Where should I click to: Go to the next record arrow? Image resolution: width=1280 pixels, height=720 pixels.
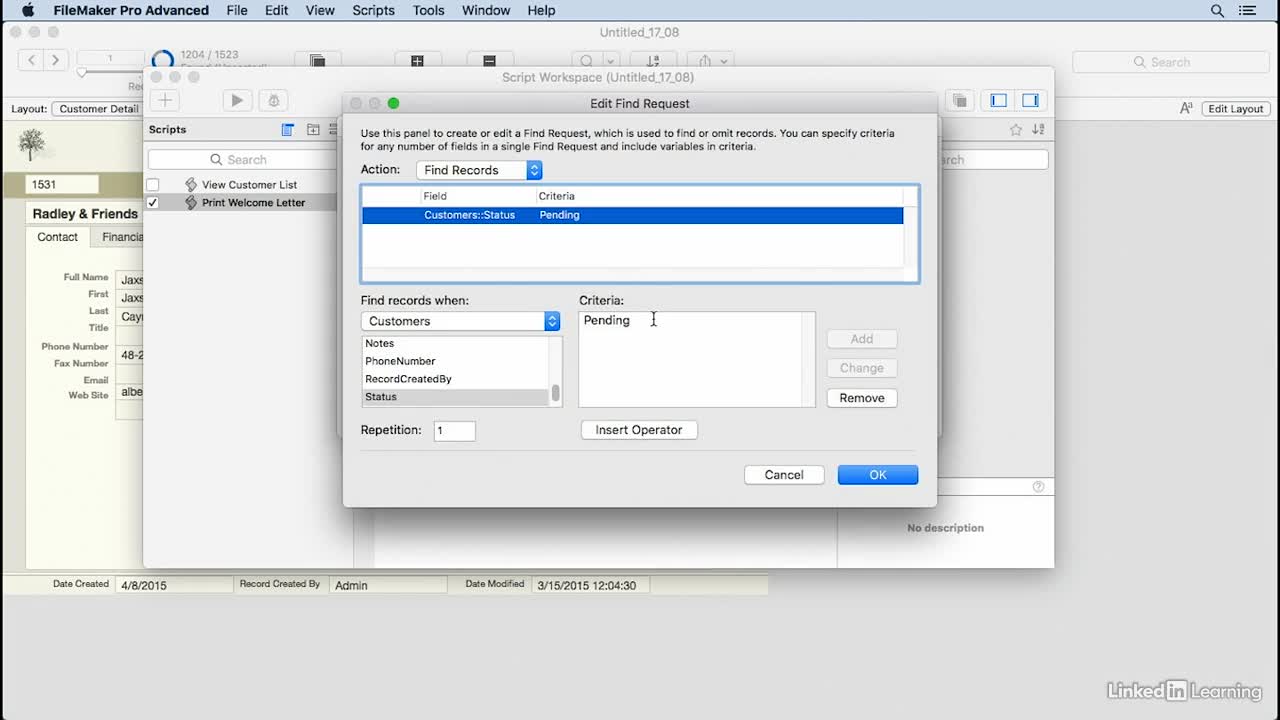point(56,60)
